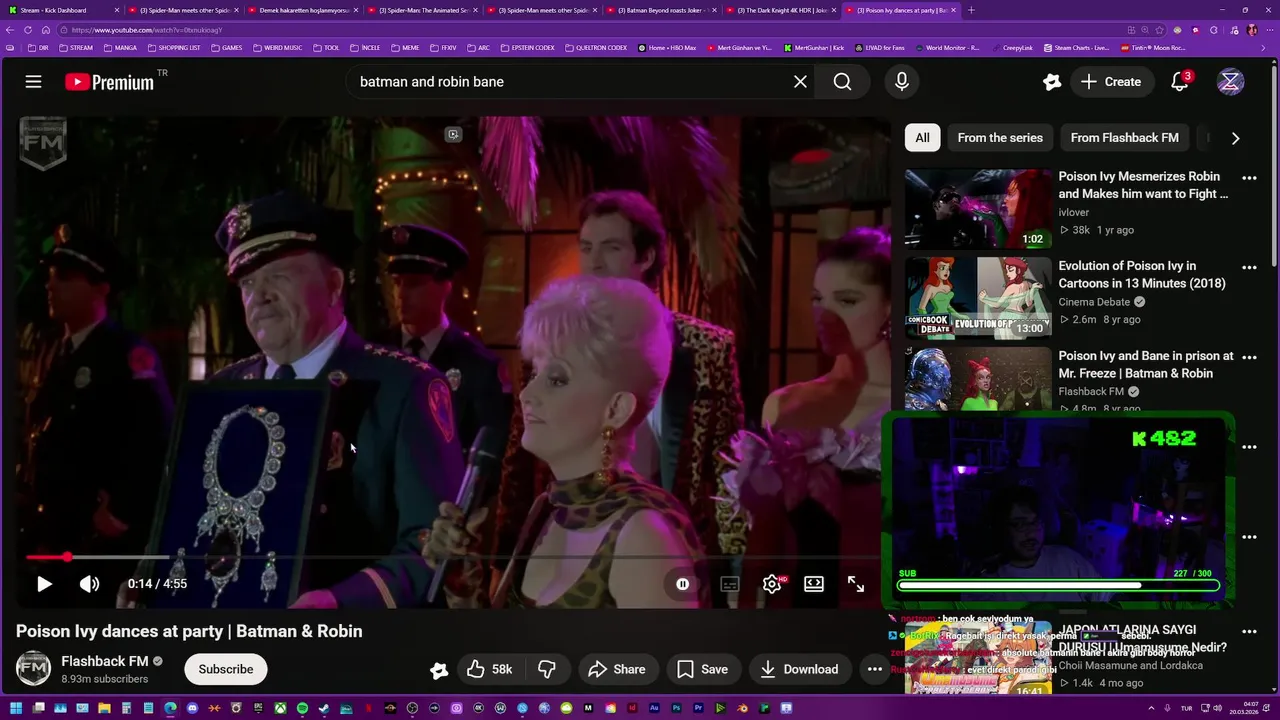1280x720 pixels.
Task: Like the video (58k)
Action: point(490,669)
